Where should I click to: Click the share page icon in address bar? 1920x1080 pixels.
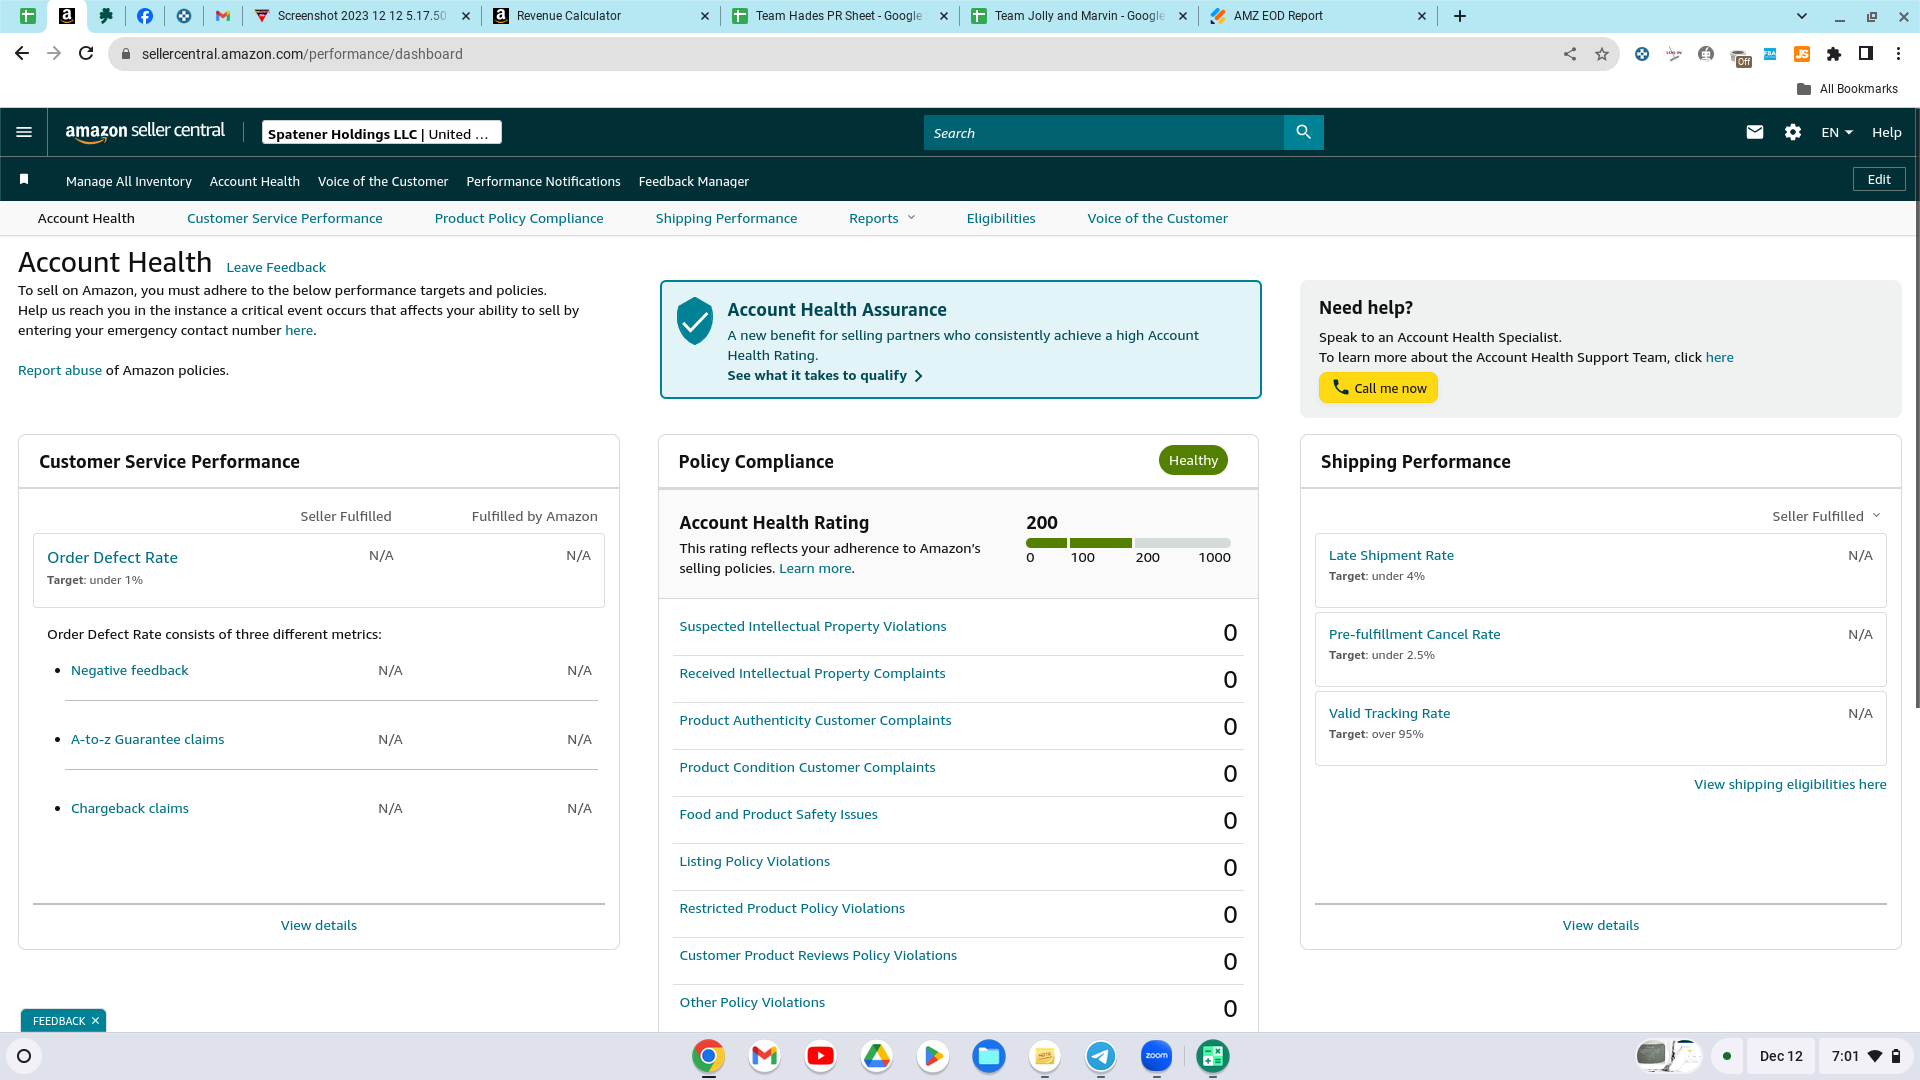click(x=1570, y=54)
